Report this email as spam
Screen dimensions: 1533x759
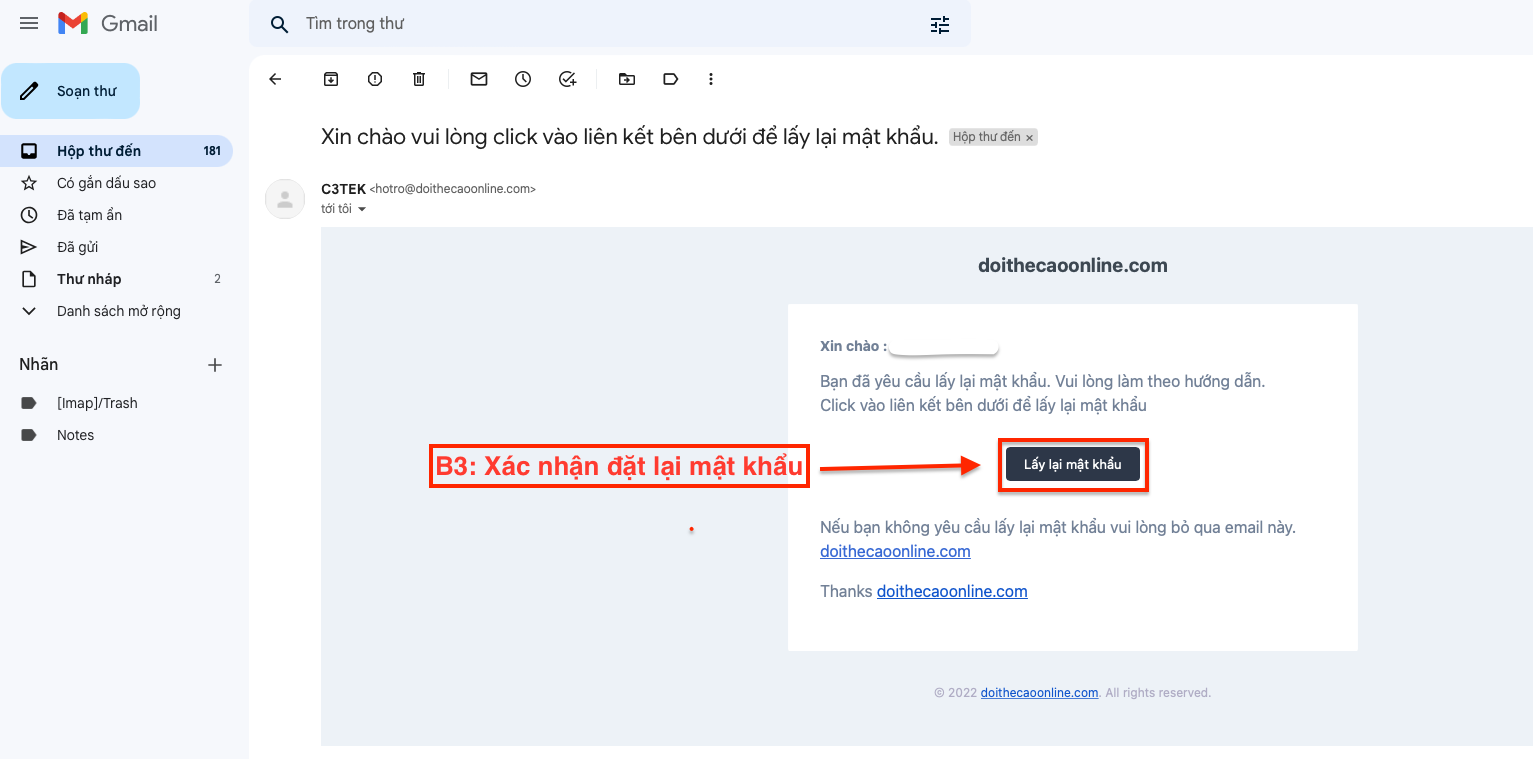[x=375, y=79]
